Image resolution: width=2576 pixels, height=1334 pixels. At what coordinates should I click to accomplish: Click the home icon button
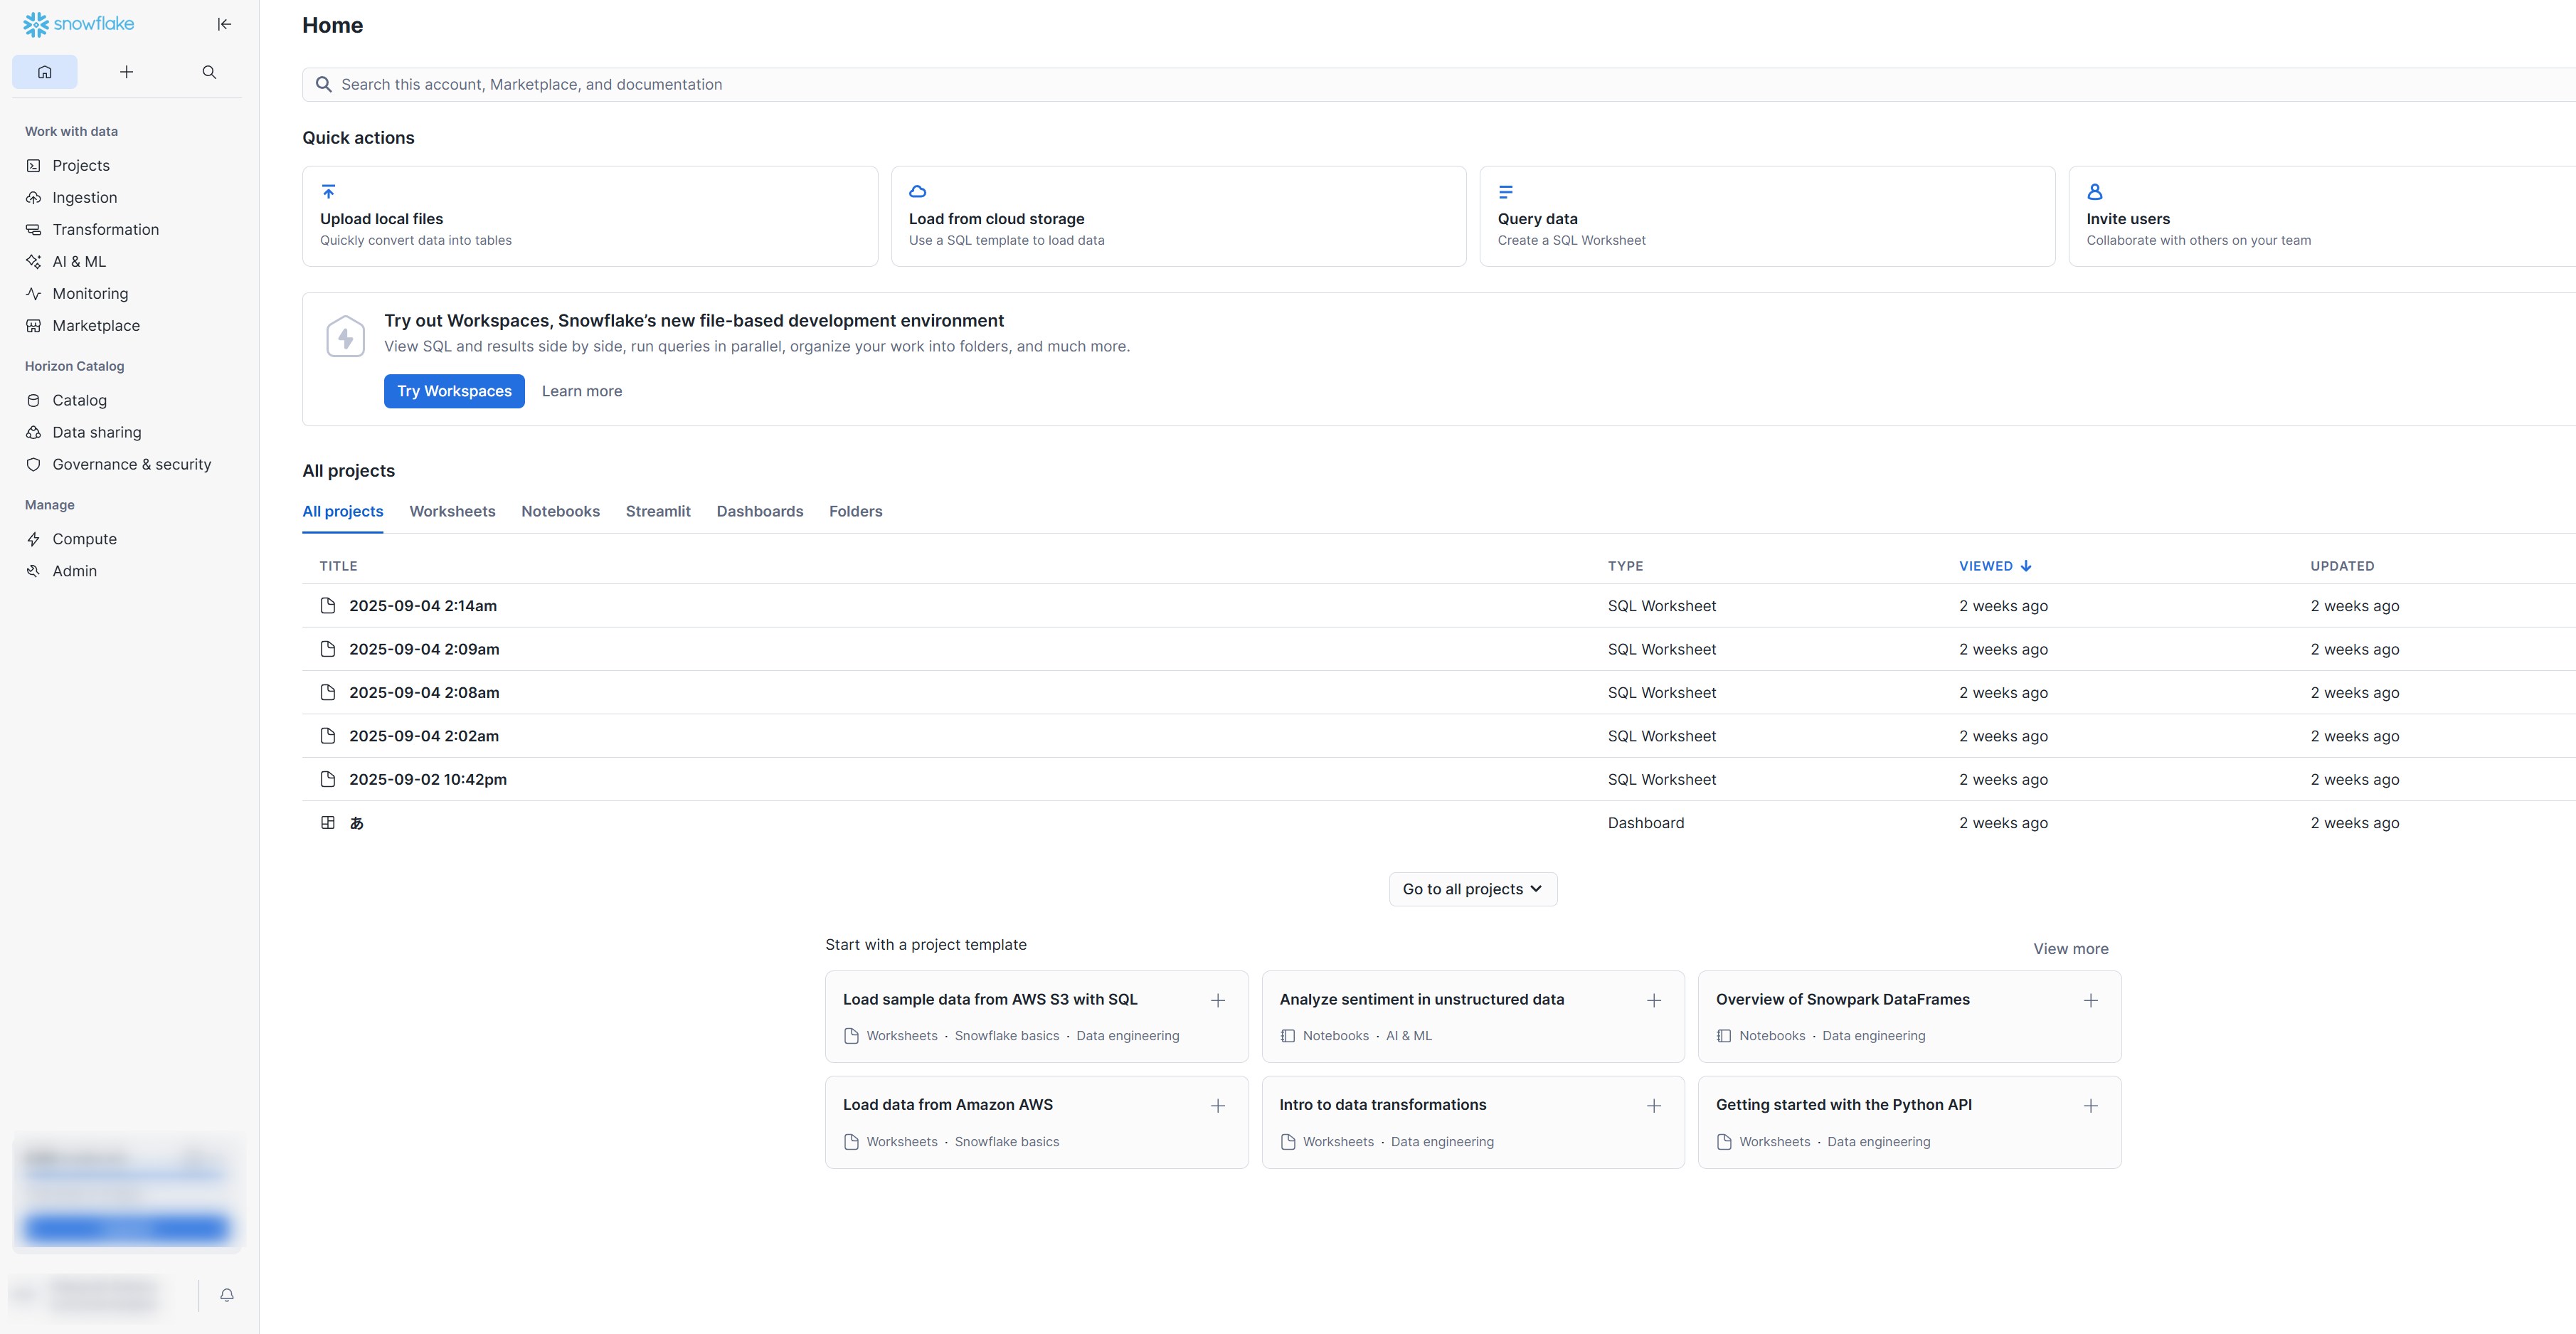(x=45, y=72)
